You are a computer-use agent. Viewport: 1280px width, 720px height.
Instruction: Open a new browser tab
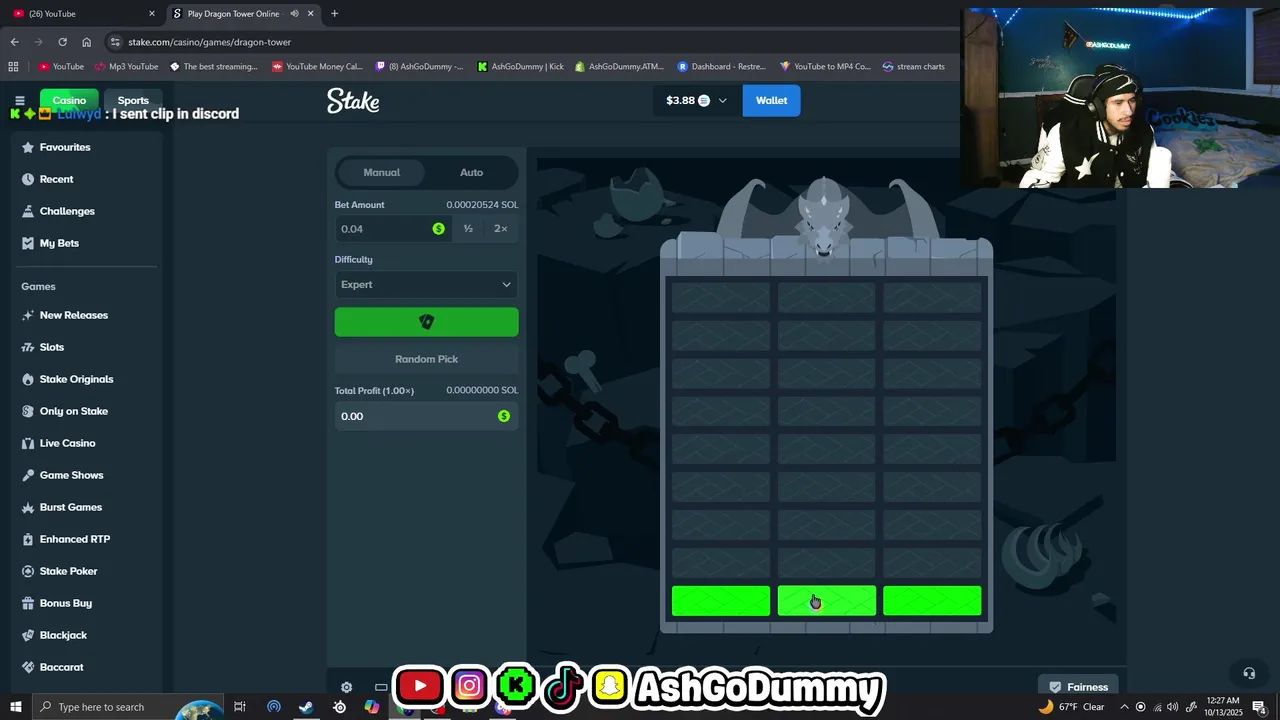tap(334, 13)
